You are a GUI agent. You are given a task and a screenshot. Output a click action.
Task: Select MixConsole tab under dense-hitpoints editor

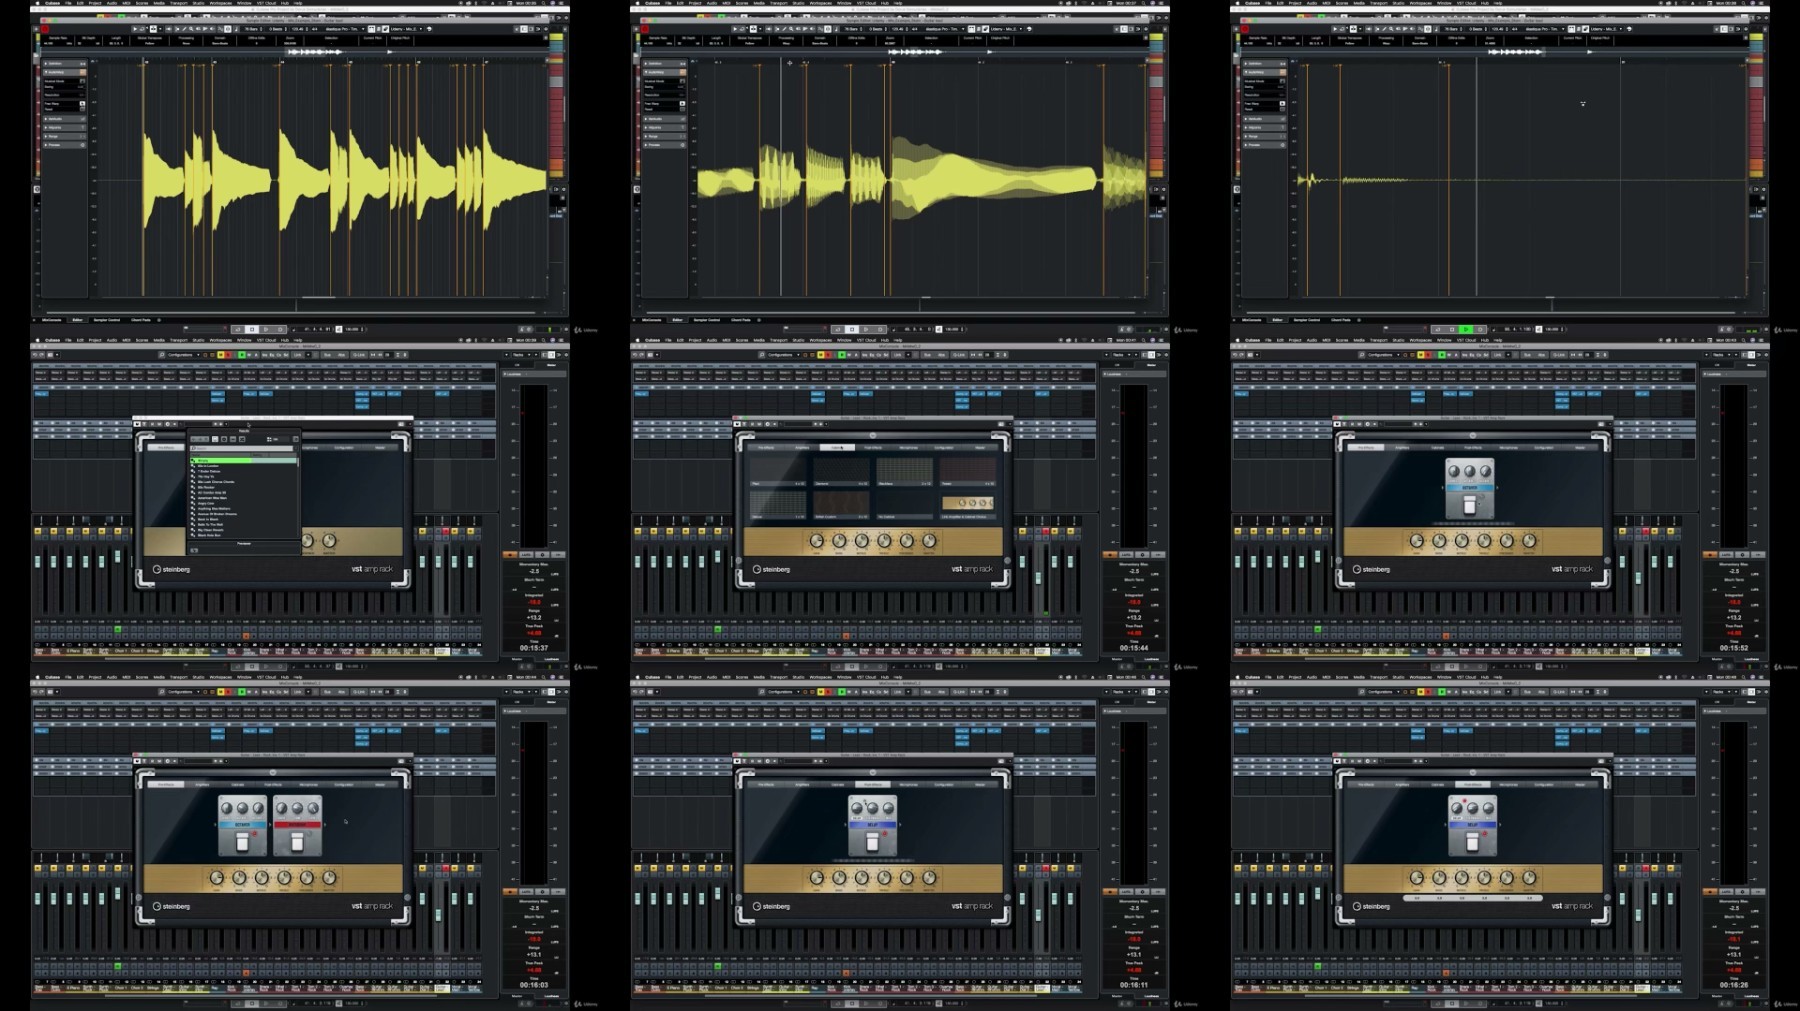(52, 320)
